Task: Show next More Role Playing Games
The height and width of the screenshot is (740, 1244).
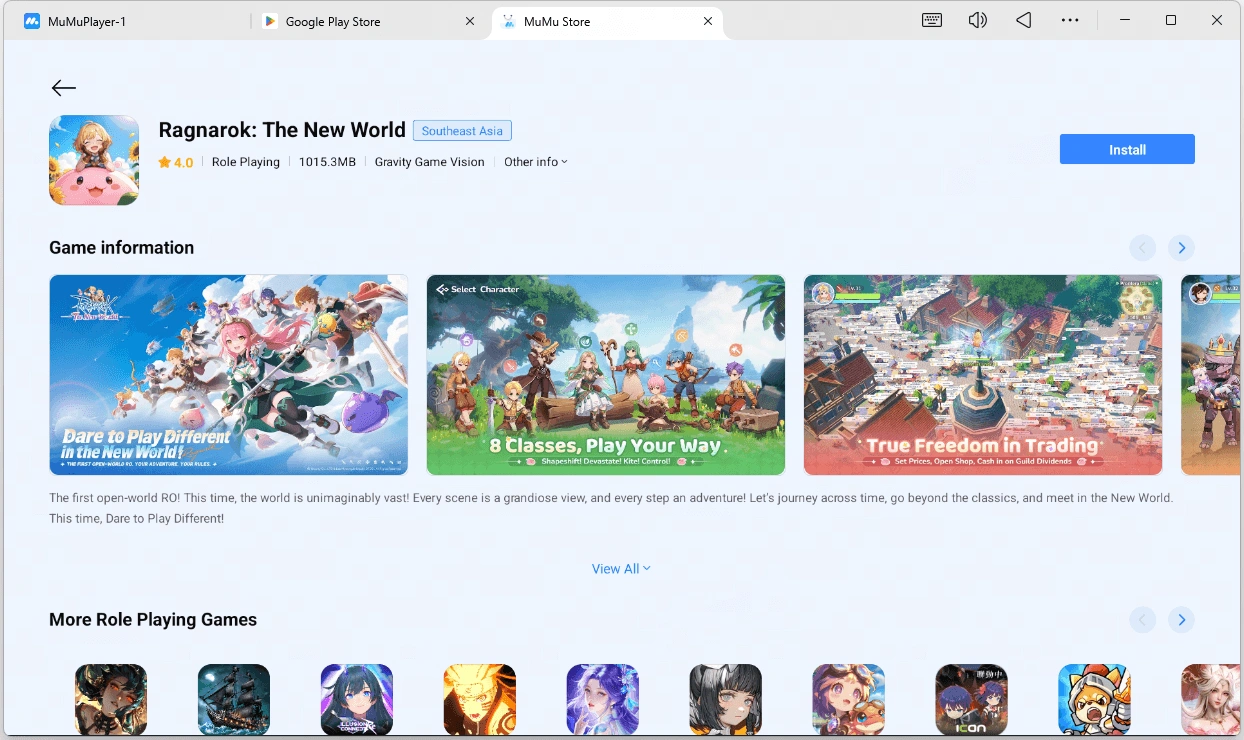Action: click(1181, 620)
